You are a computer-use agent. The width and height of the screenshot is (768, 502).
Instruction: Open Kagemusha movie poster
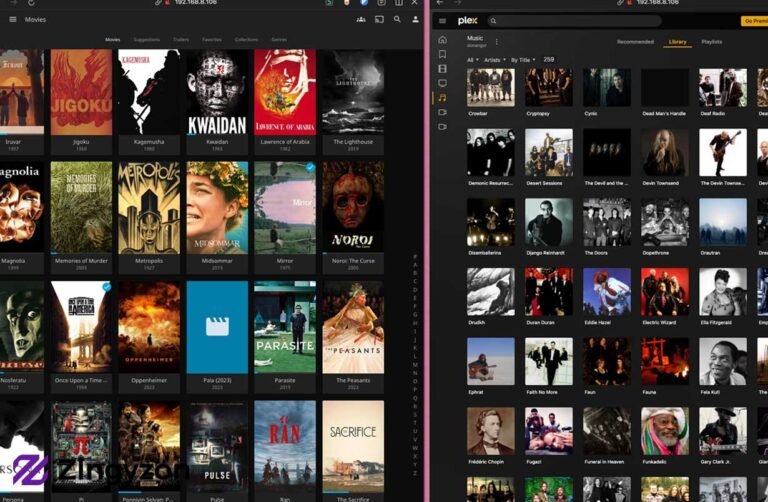tap(149, 92)
